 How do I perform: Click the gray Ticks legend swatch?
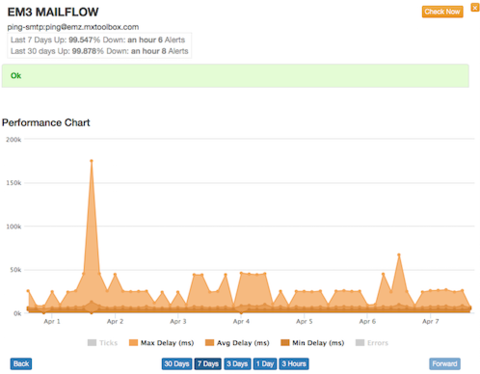(92, 343)
